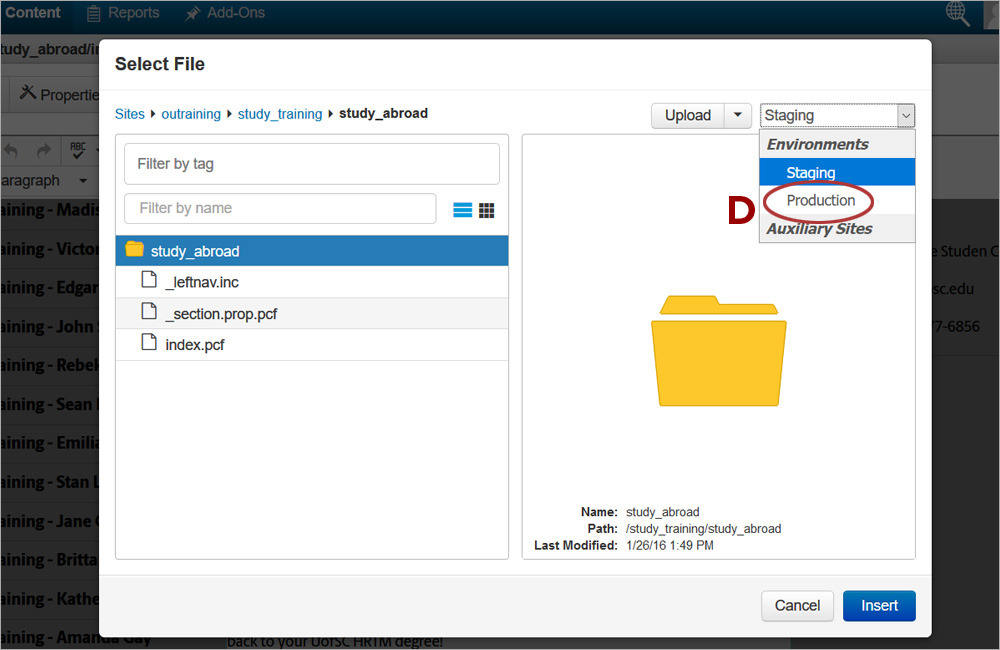Screen dimensions: 1000x650
Task: Switch file list to list view
Action: coord(462,210)
